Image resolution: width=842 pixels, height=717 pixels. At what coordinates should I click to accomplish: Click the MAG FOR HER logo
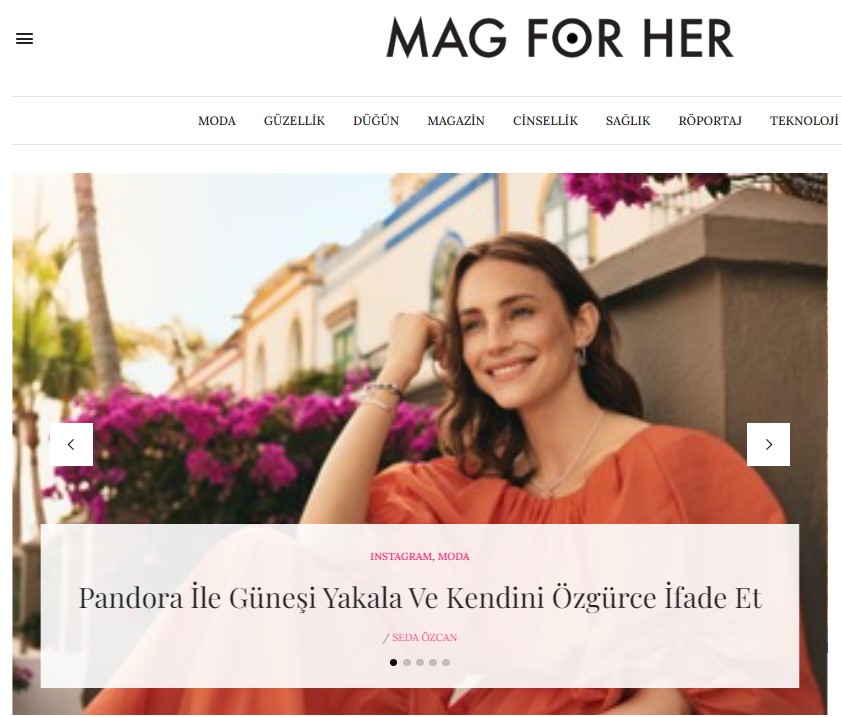tap(560, 38)
